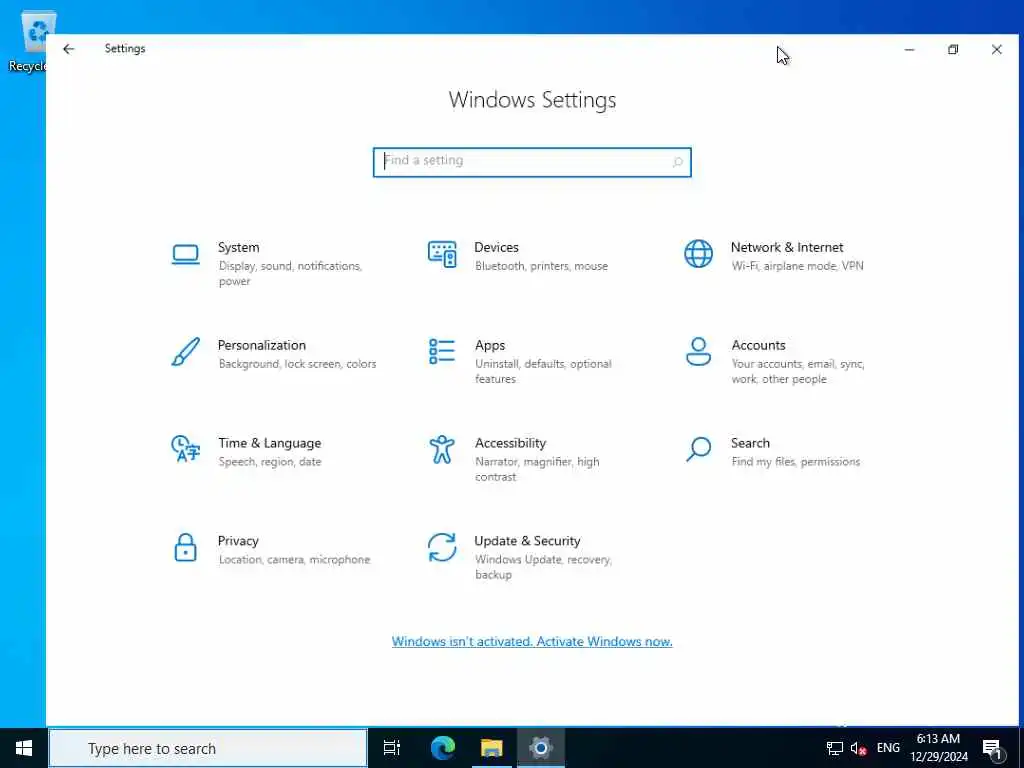Open Devices keyboard and speaker icon

(x=442, y=254)
